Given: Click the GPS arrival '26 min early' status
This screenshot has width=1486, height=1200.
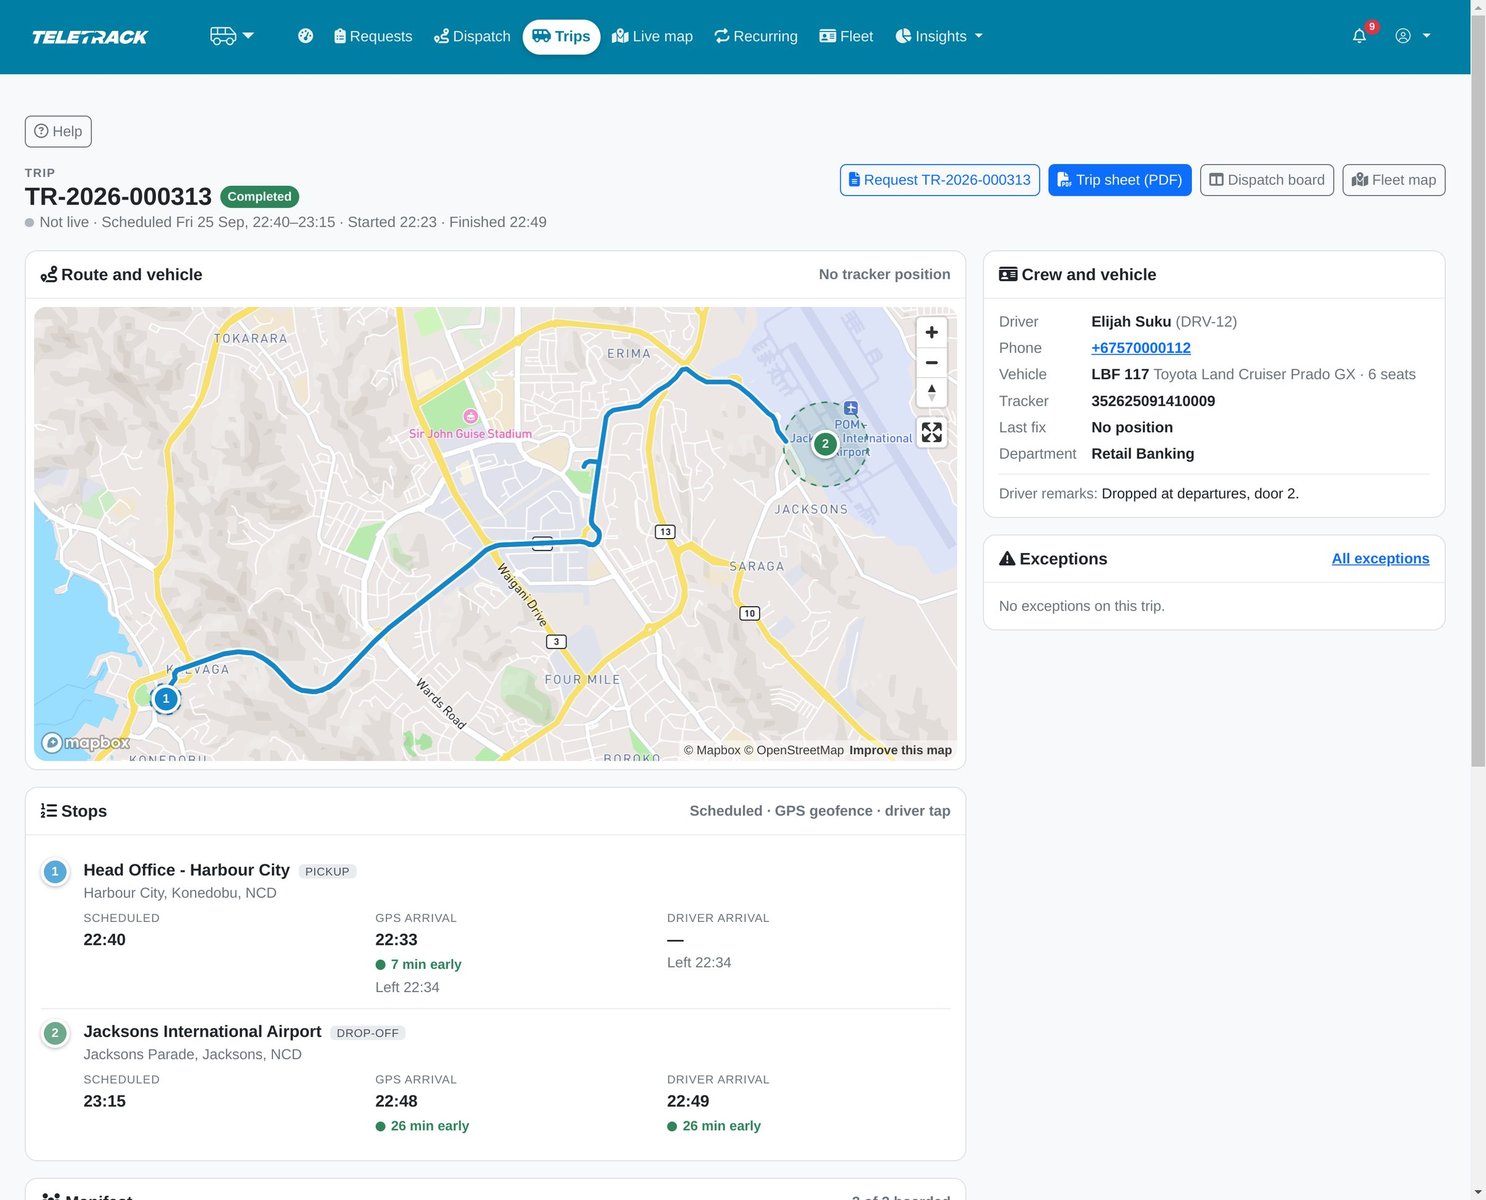Looking at the screenshot, I should (422, 1126).
